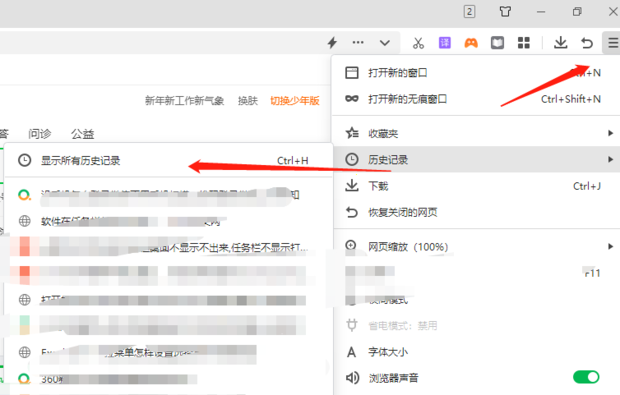
Task: Open the three-dots more options icon
Action: [x=358, y=42]
